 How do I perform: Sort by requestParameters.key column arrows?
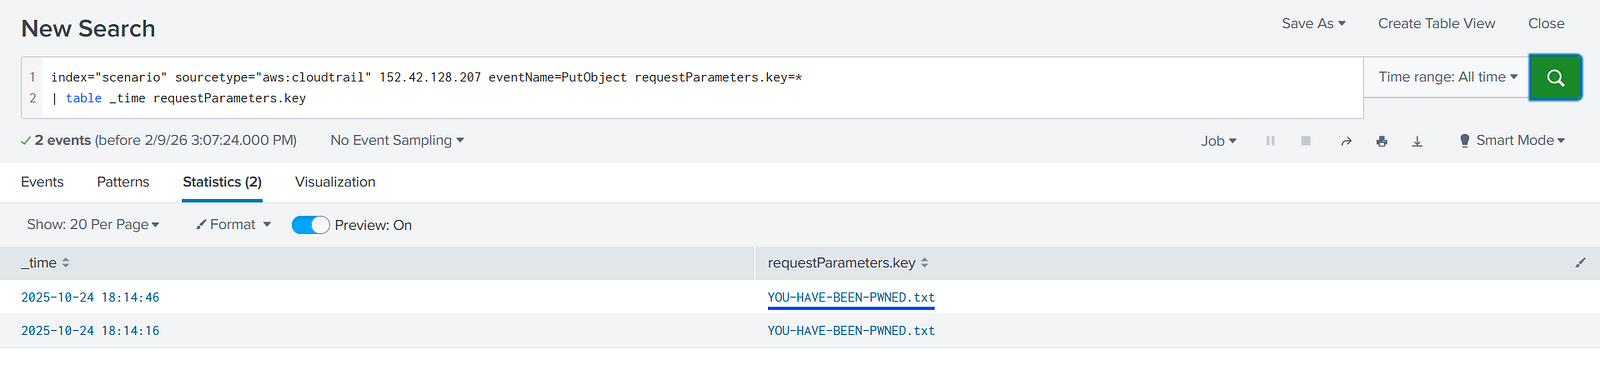click(x=924, y=263)
